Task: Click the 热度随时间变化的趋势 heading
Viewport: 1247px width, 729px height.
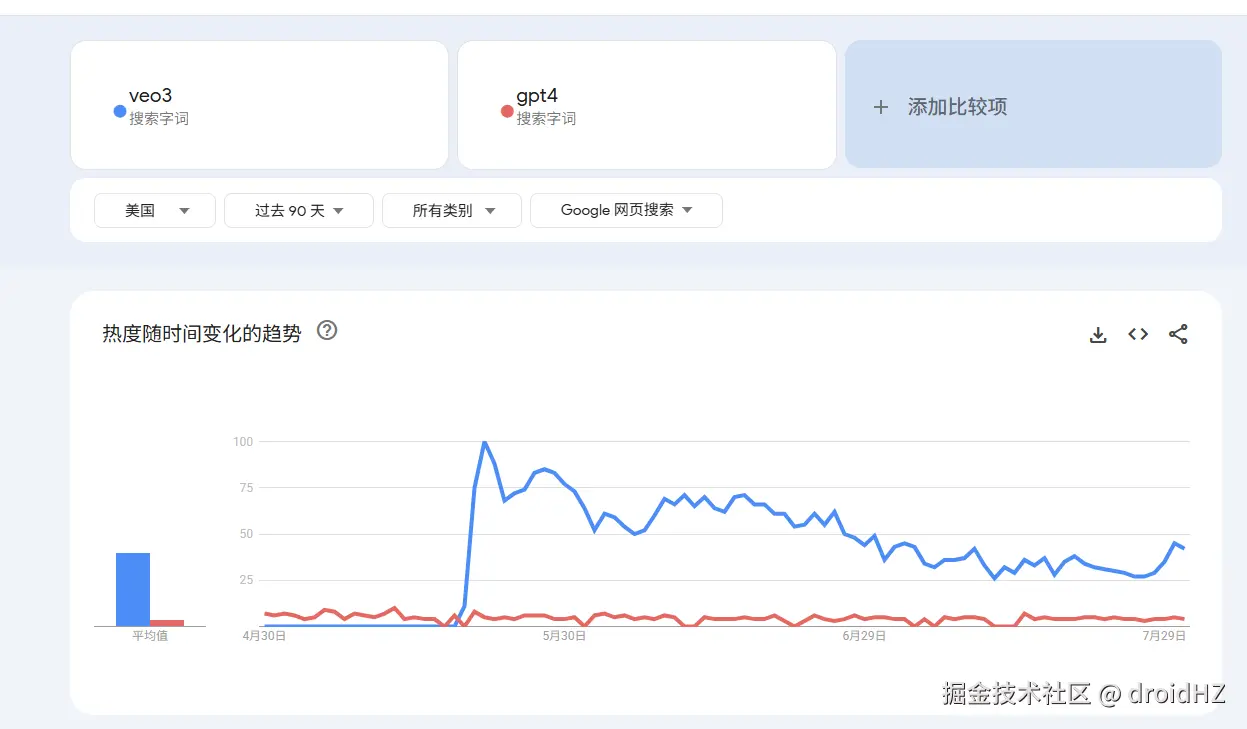Action: point(202,333)
